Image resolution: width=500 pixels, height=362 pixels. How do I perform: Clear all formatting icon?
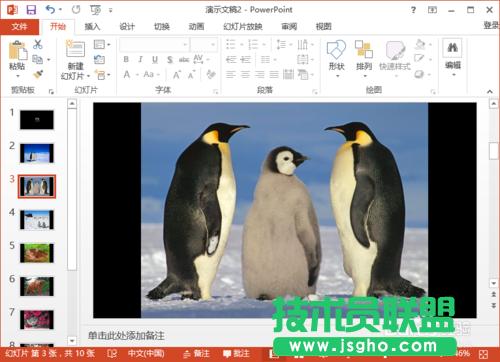click(211, 74)
